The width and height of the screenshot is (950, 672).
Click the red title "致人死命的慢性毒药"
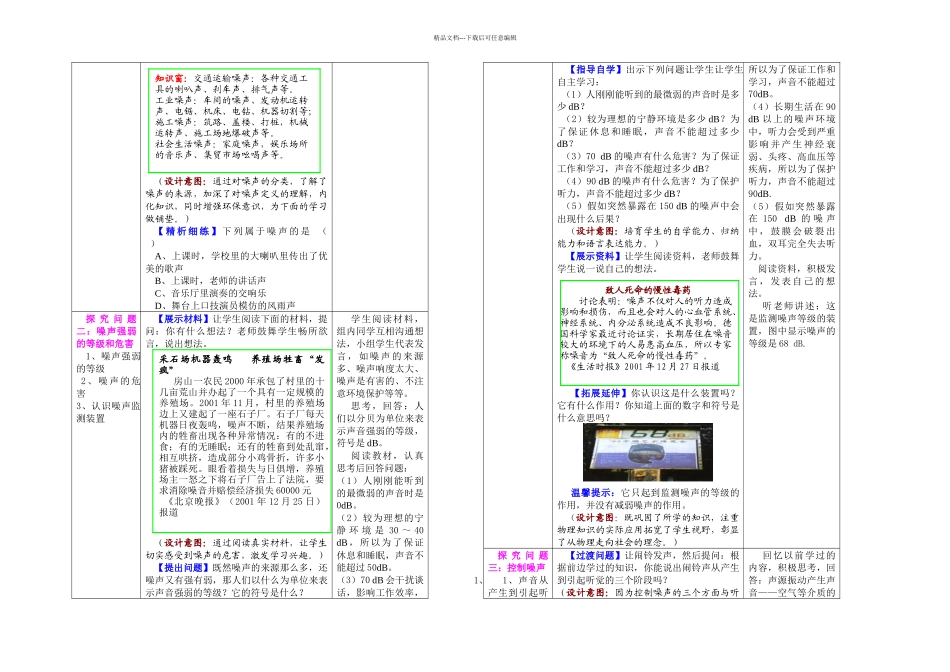pos(648,290)
